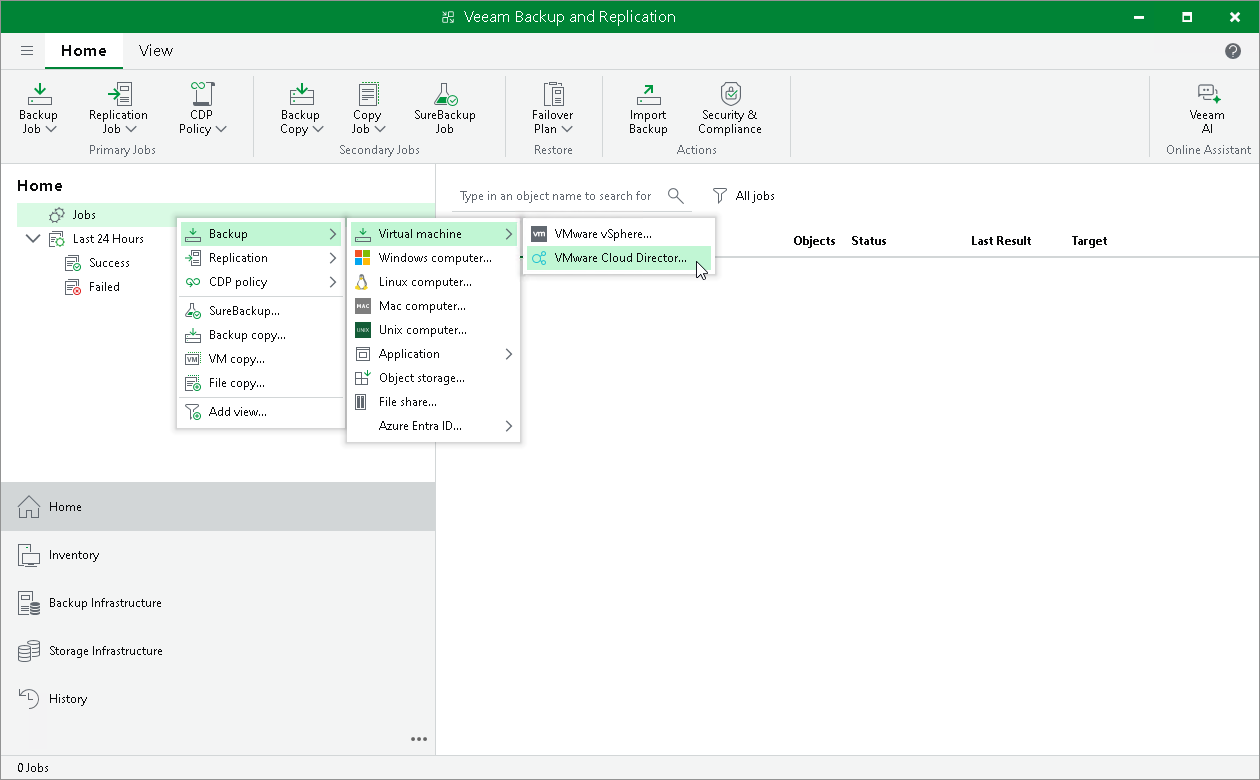Expand the Application submenu arrow
Viewport: 1260px width, 780px height.
508,354
